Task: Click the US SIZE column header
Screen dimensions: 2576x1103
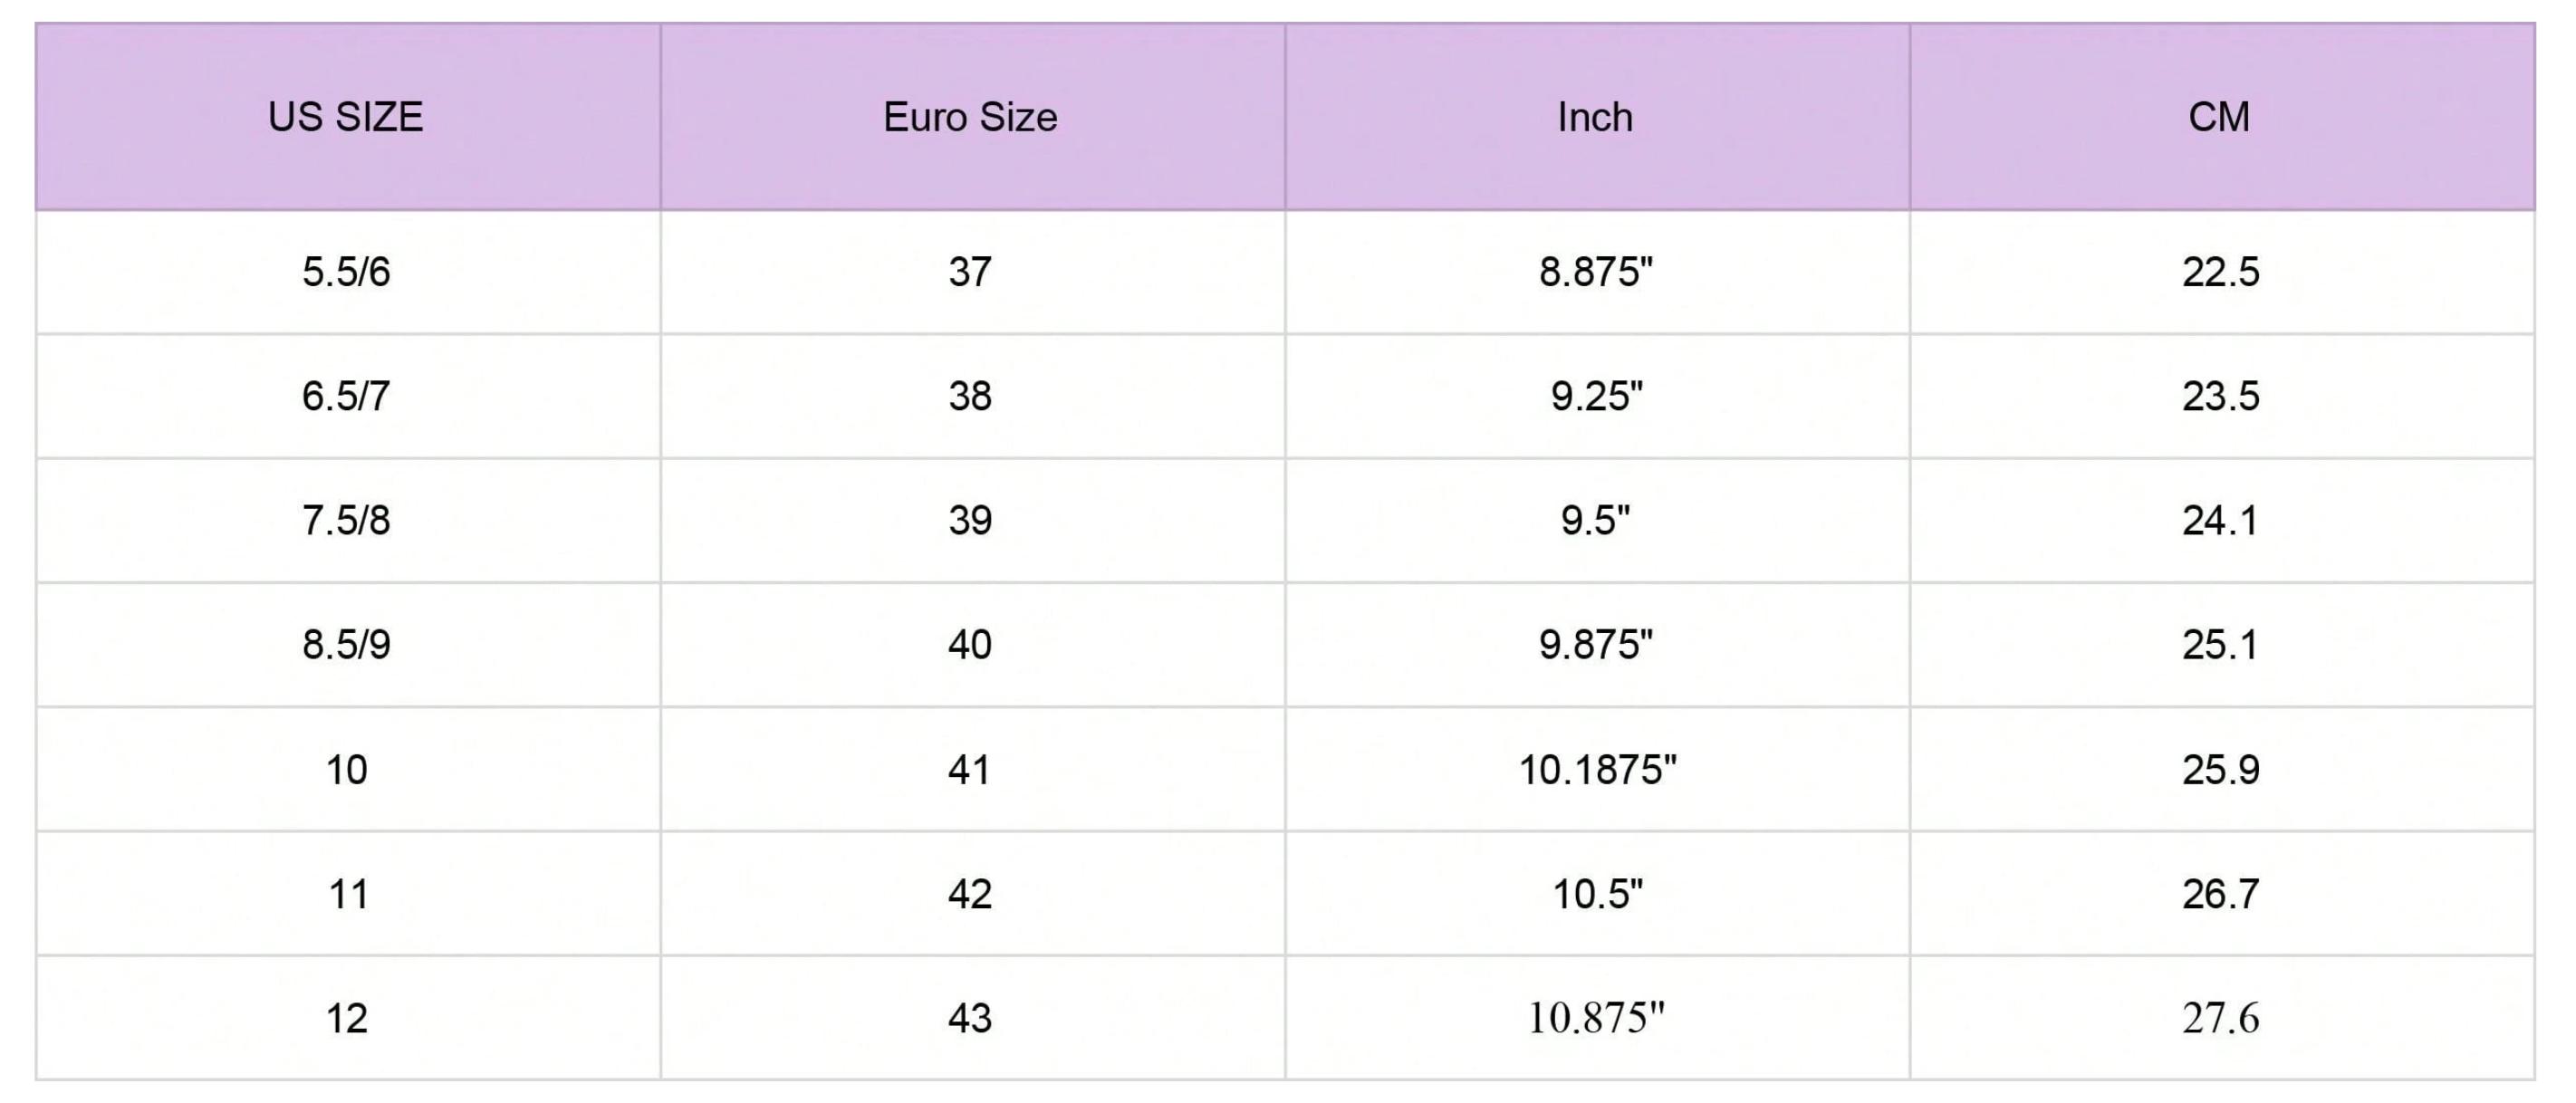Action: click(x=346, y=117)
